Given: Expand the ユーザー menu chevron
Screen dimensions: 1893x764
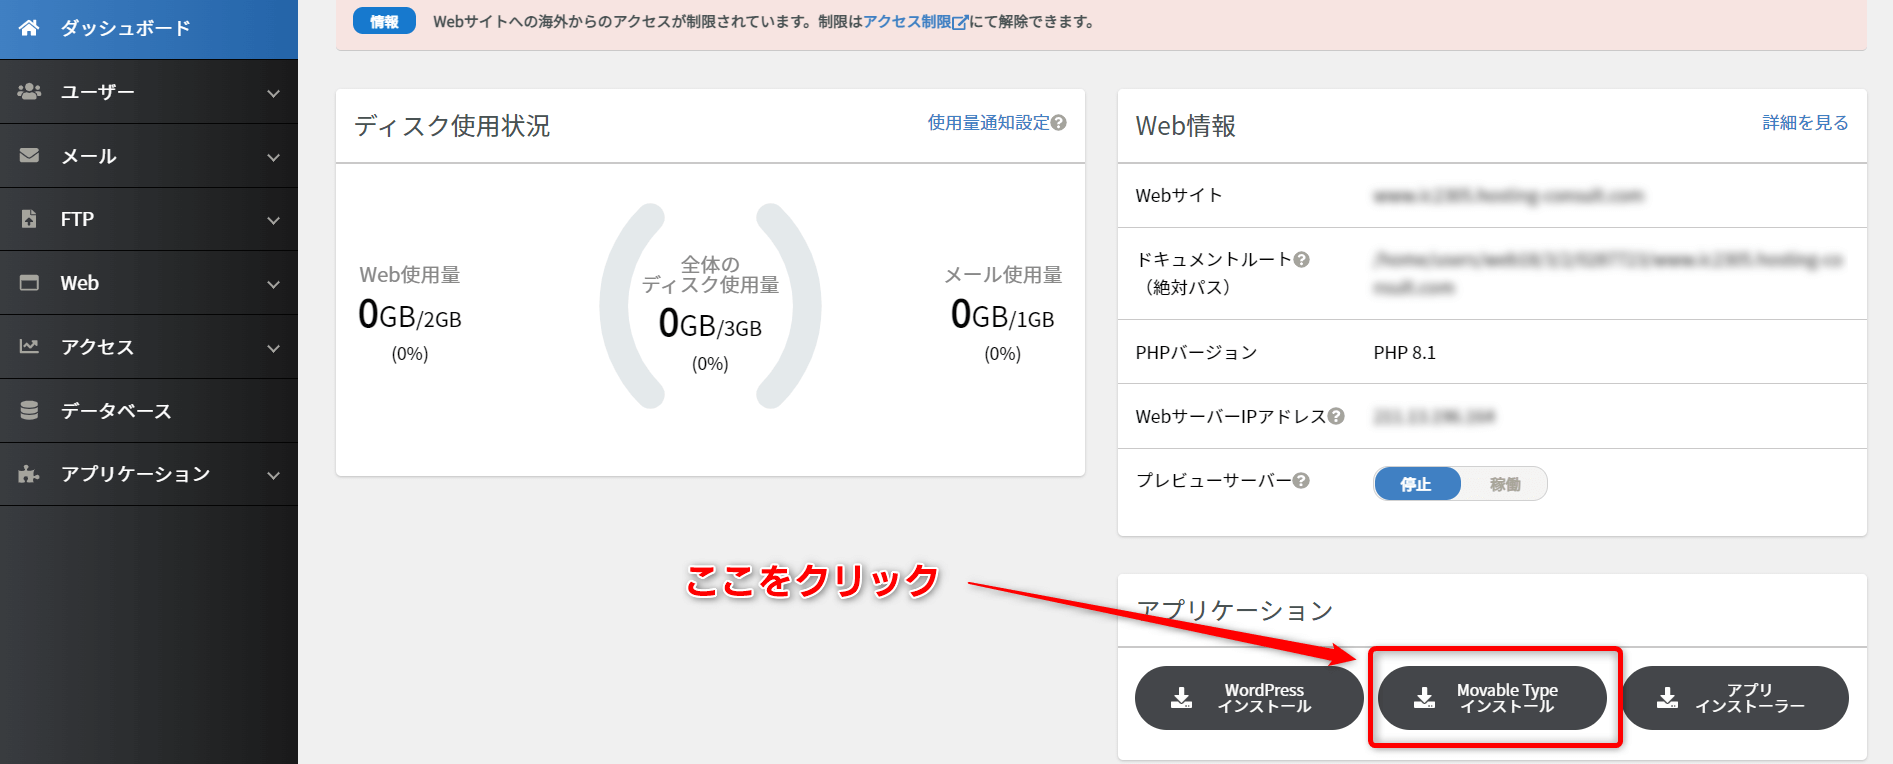Looking at the screenshot, I should (x=273, y=93).
